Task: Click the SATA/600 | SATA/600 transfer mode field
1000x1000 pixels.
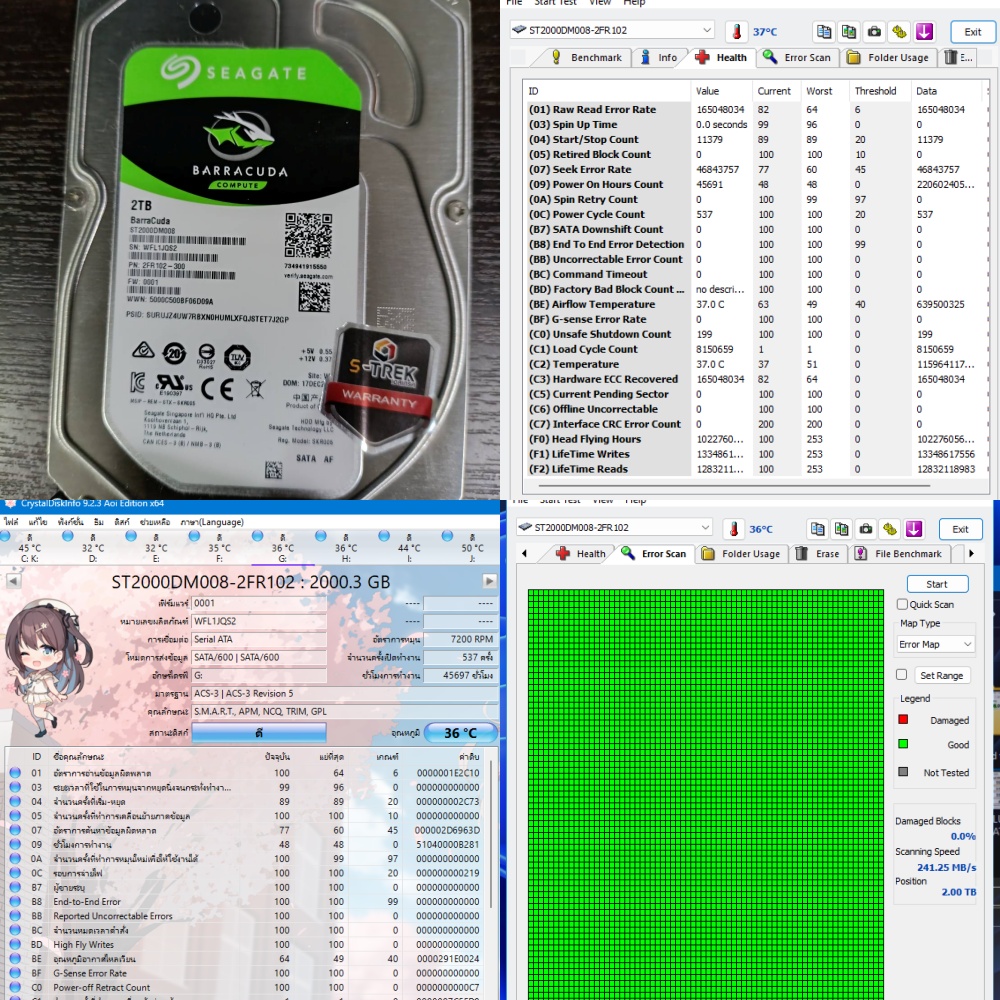Action: click(x=259, y=658)
